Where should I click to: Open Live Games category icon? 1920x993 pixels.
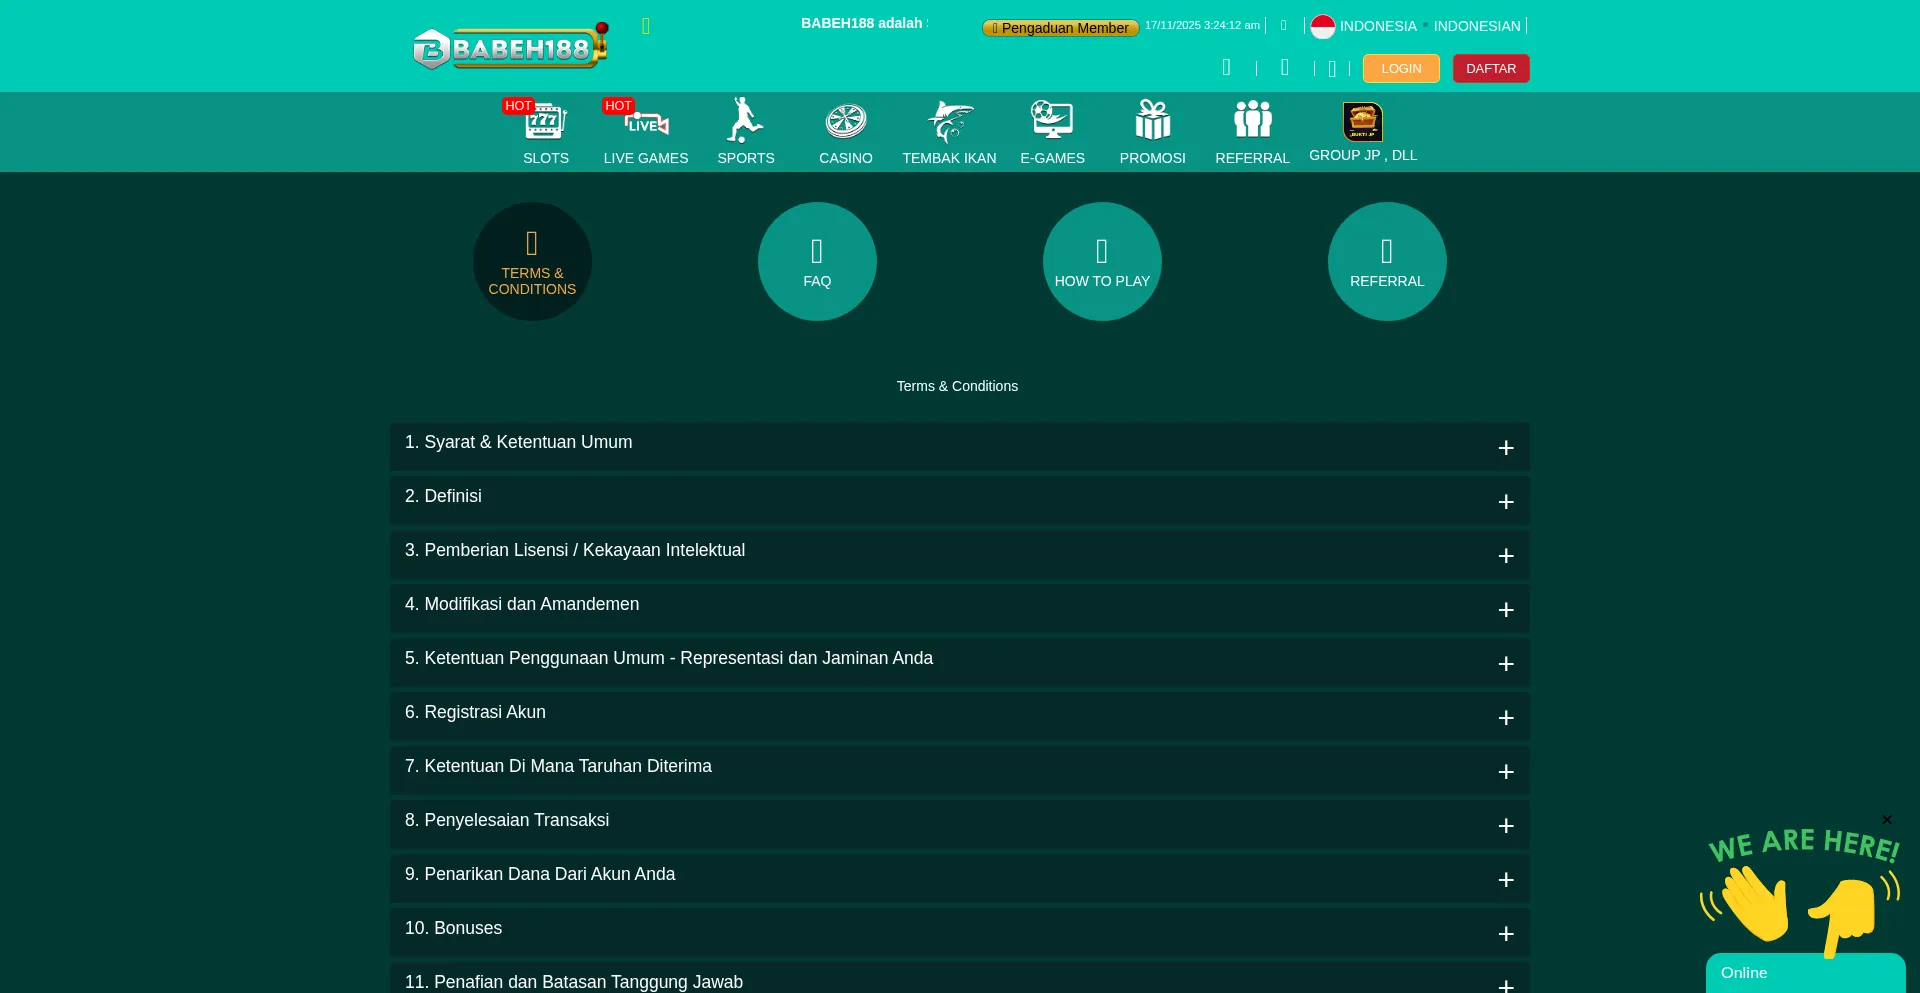point(645,122)
